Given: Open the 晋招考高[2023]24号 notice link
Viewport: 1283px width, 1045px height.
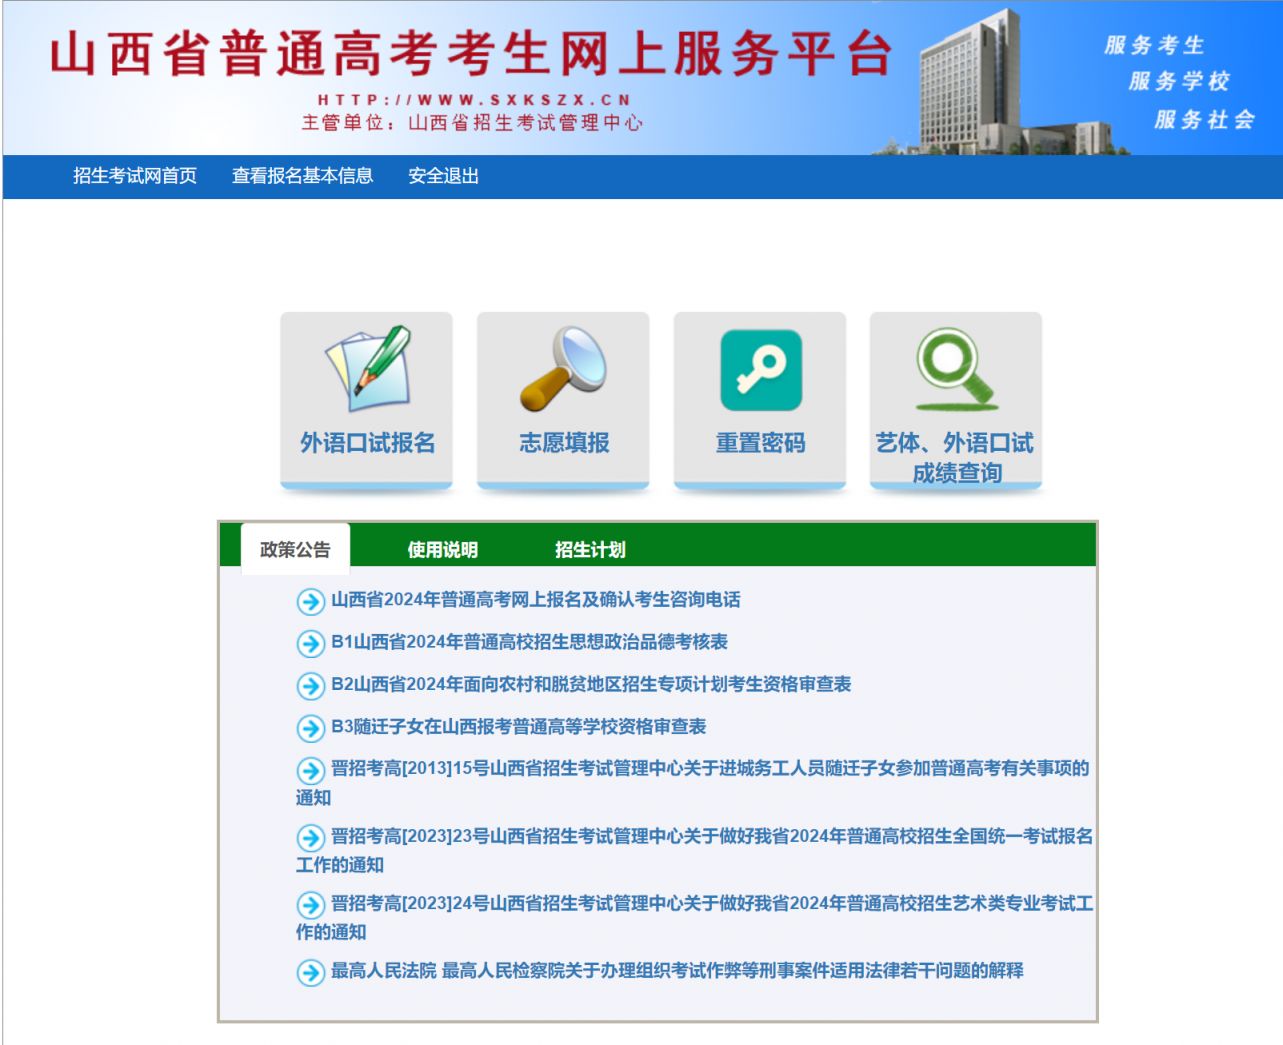Looking at the screenshot, I should 694,917.
